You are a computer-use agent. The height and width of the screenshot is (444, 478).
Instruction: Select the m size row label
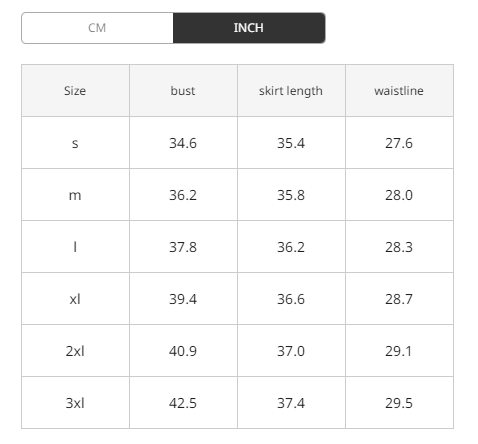coord(75,195)
